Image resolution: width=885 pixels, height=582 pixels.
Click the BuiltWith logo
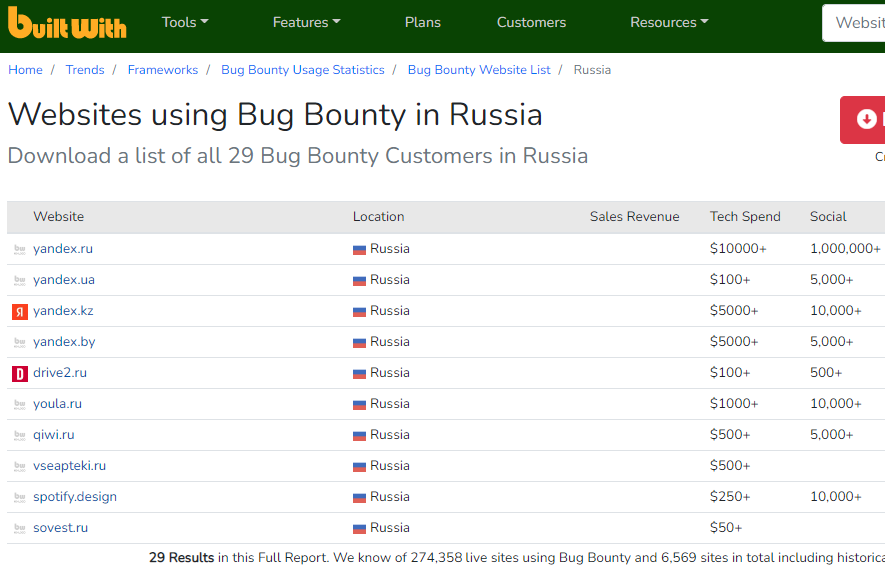point(67,23)
